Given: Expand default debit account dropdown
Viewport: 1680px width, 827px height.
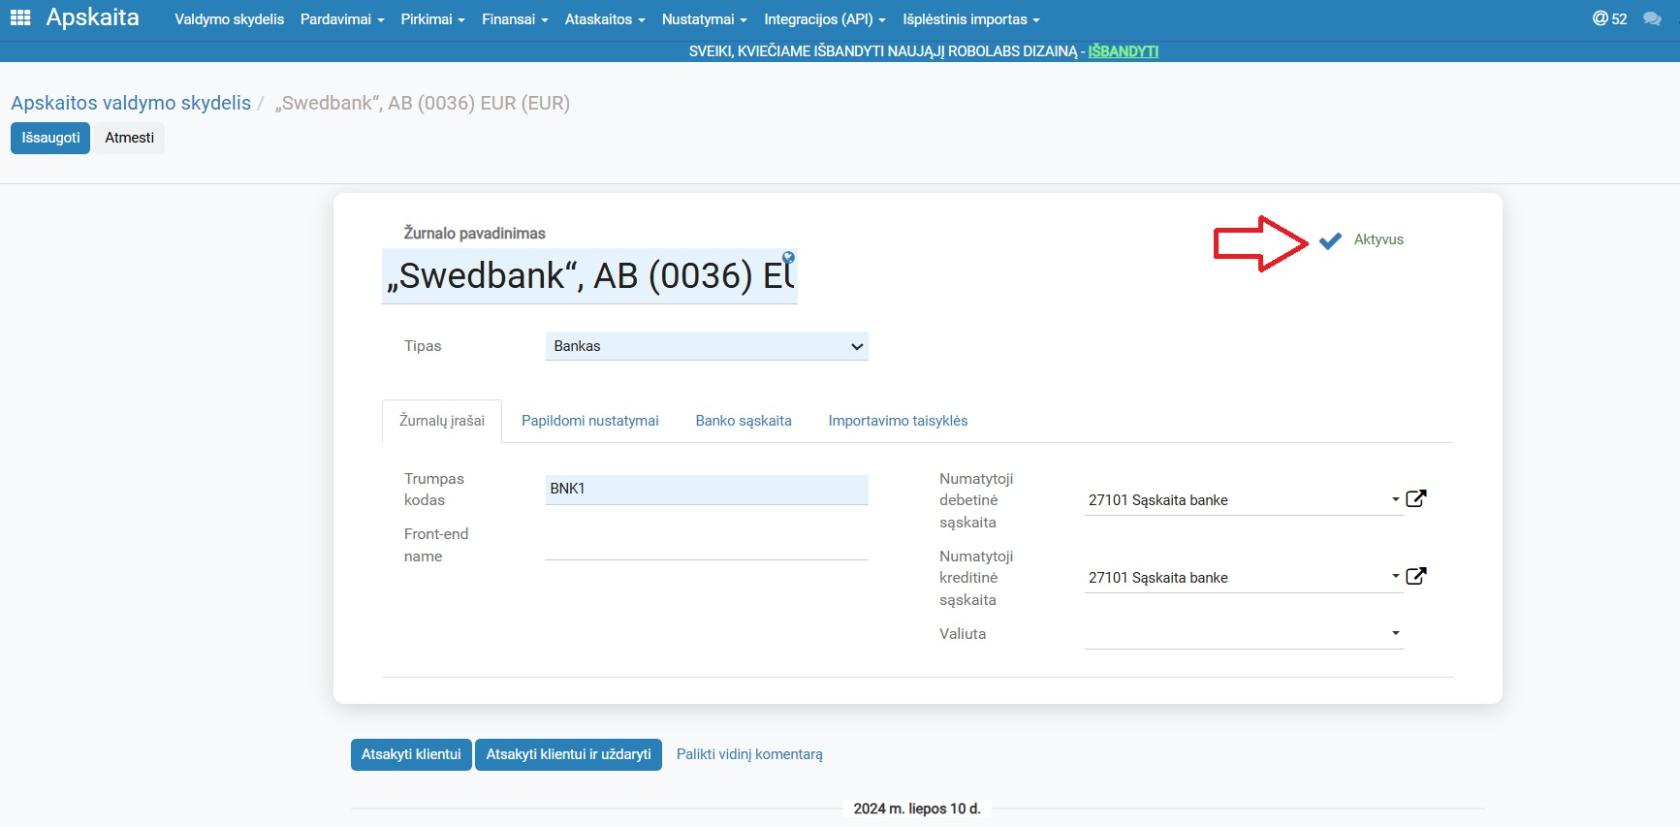Looking at the screenshot, I should tap(1396, 499).
